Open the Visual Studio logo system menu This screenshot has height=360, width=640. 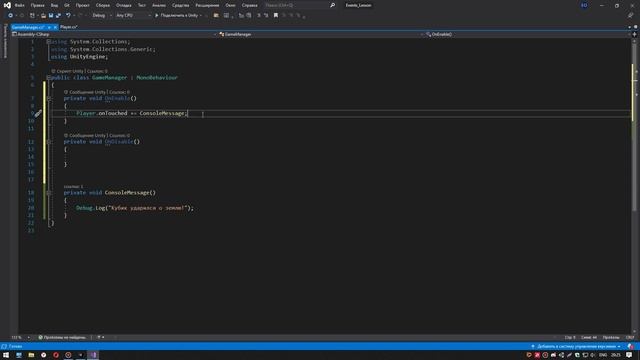(7, 5)
